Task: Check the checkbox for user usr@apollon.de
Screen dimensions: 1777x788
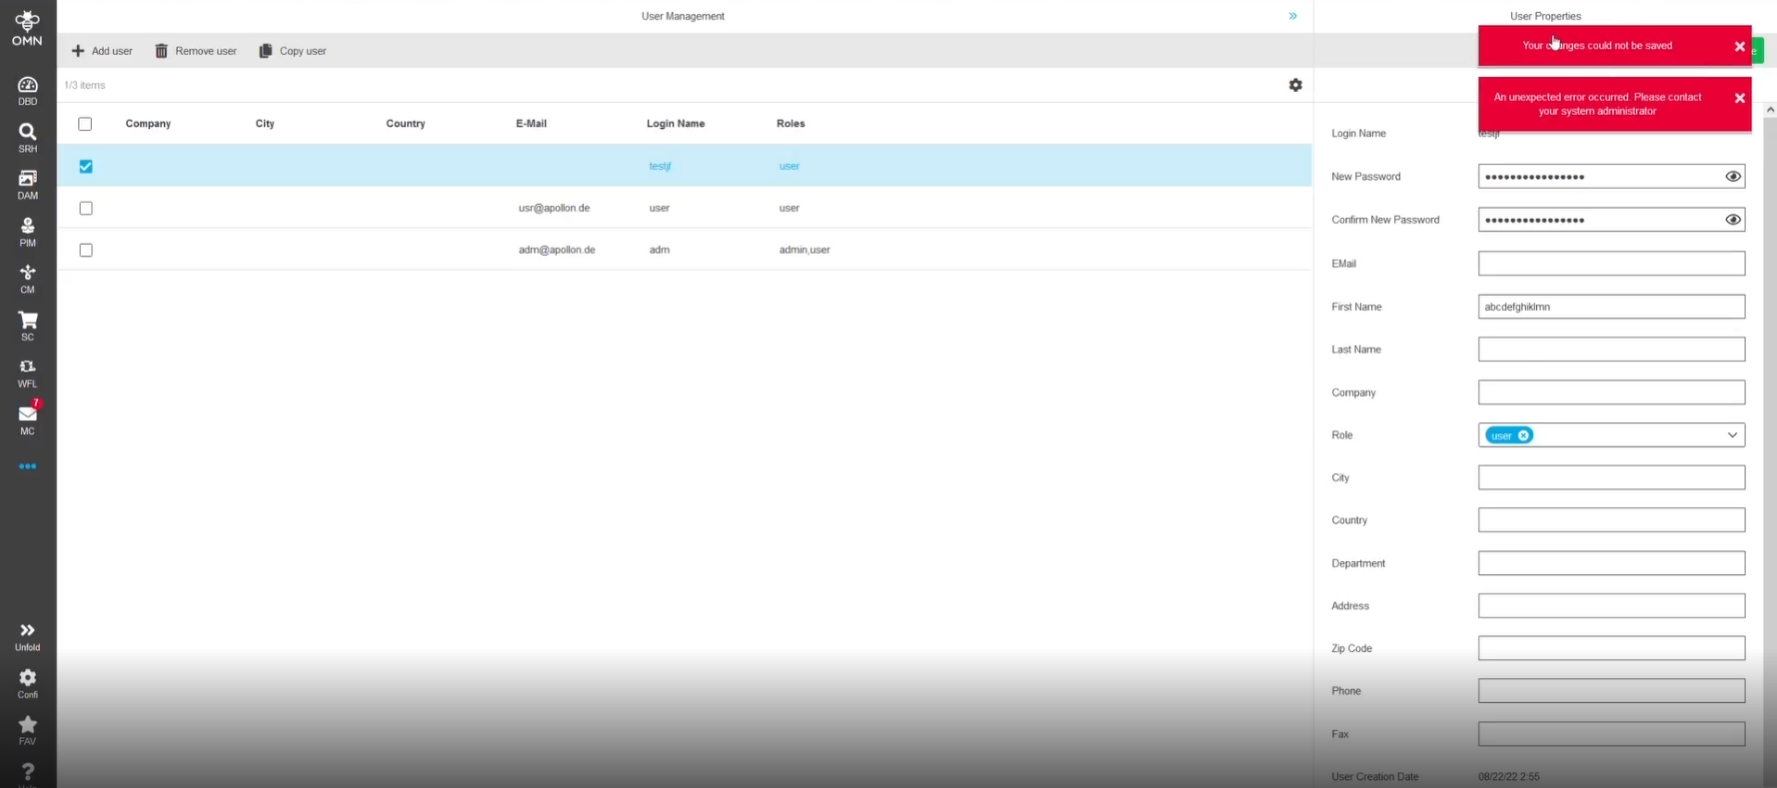Action: pyautogui.click(x=86, y=208)
